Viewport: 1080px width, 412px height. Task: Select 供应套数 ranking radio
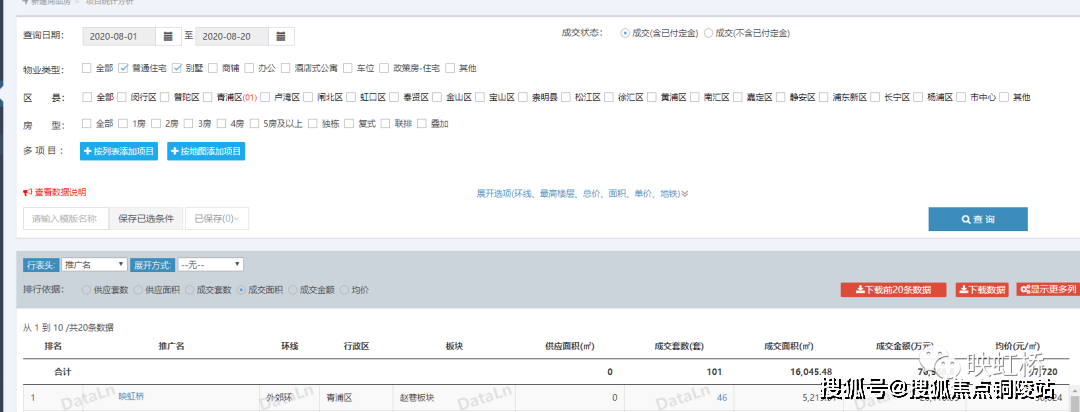[x=86, y=290]
